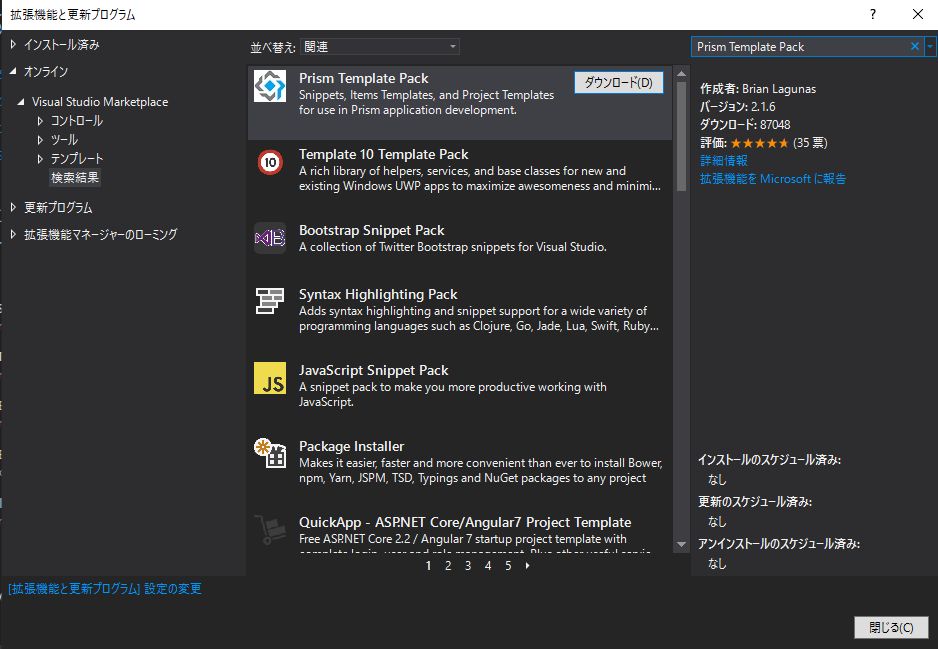This screenshot has height=649, width=938.
Task: Click the 作成者: Brian Lagunas text
Action: [x=758, y=89]
